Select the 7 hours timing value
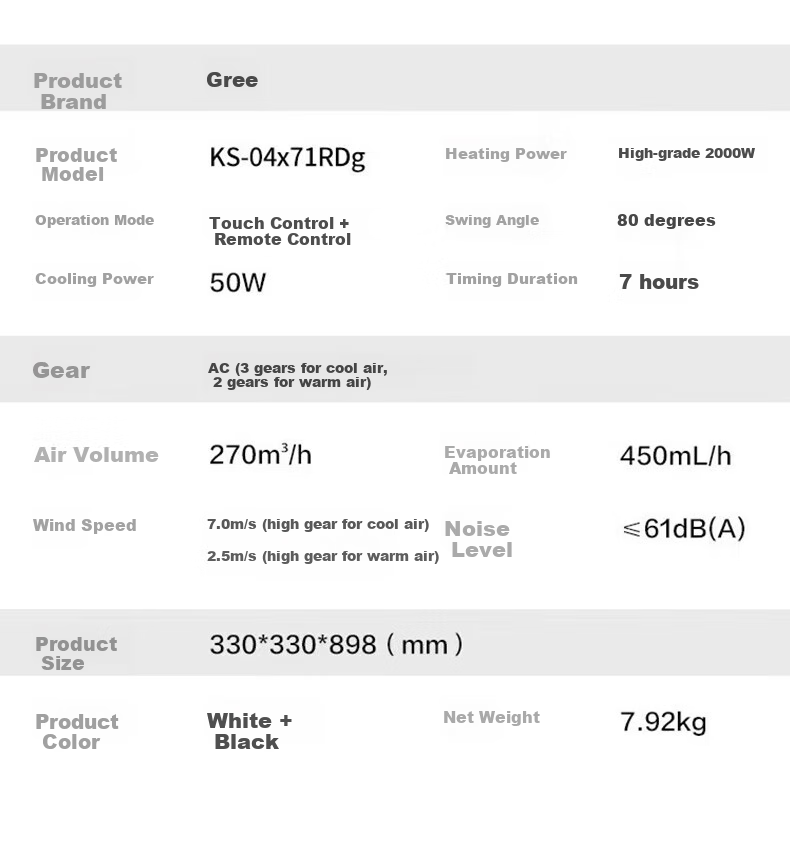 659,282
